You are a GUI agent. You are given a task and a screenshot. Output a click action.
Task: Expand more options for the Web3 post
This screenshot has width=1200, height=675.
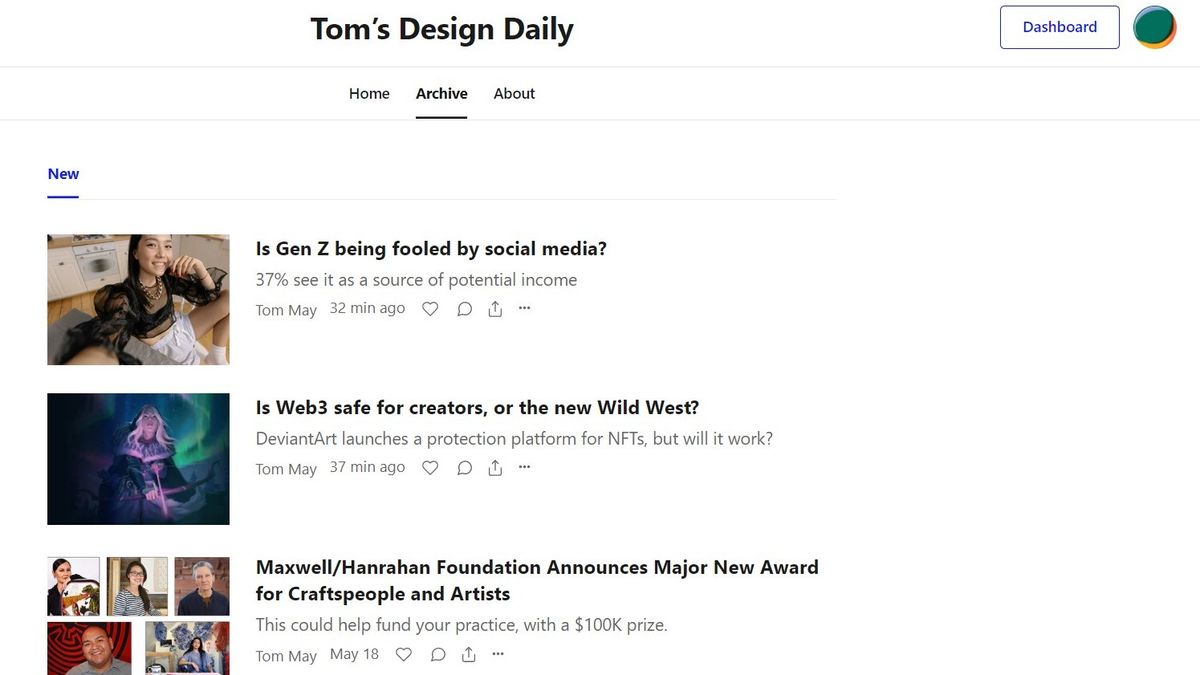coord(525,466)
